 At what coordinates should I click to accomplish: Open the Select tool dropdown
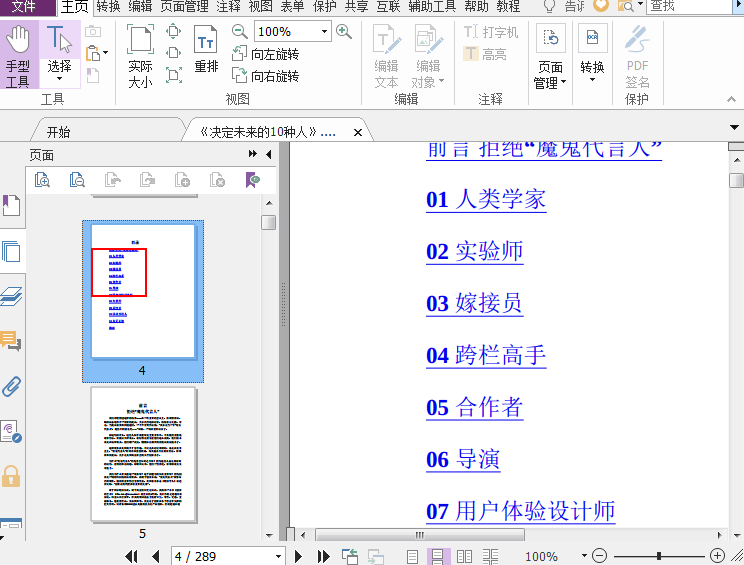pyautogui.click(x=59, y=78)
